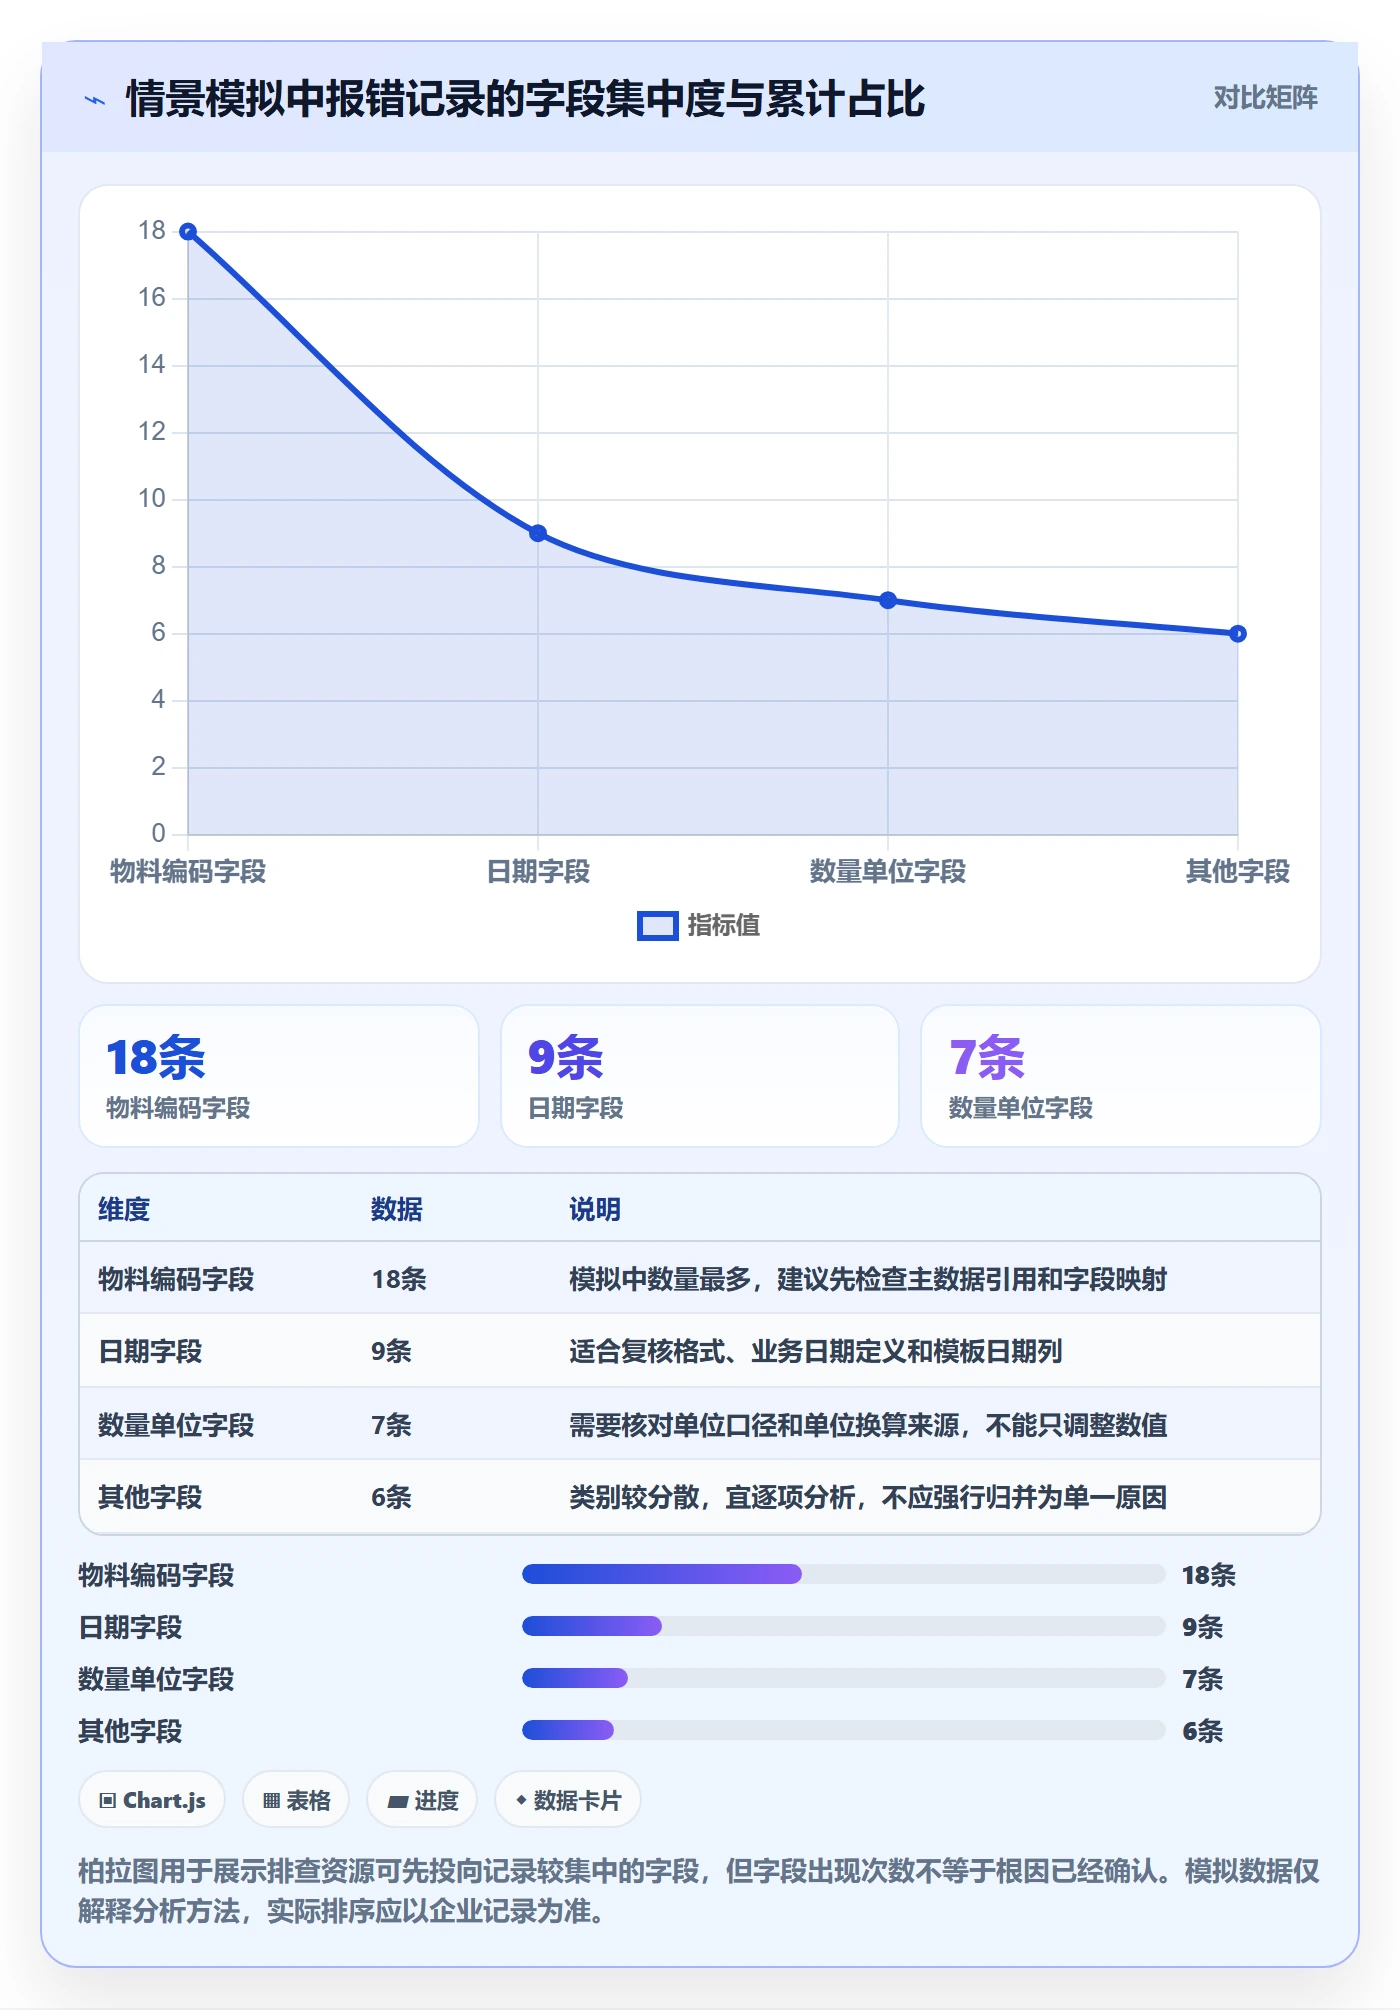The image size is (1400, 2010).
Task: Select table row cell 其他字段
Action: point(150,1498)
